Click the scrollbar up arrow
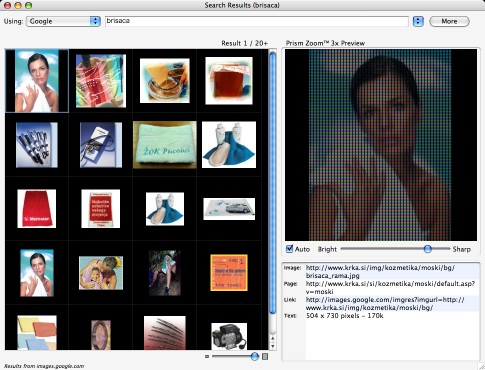 click(272, 339)
